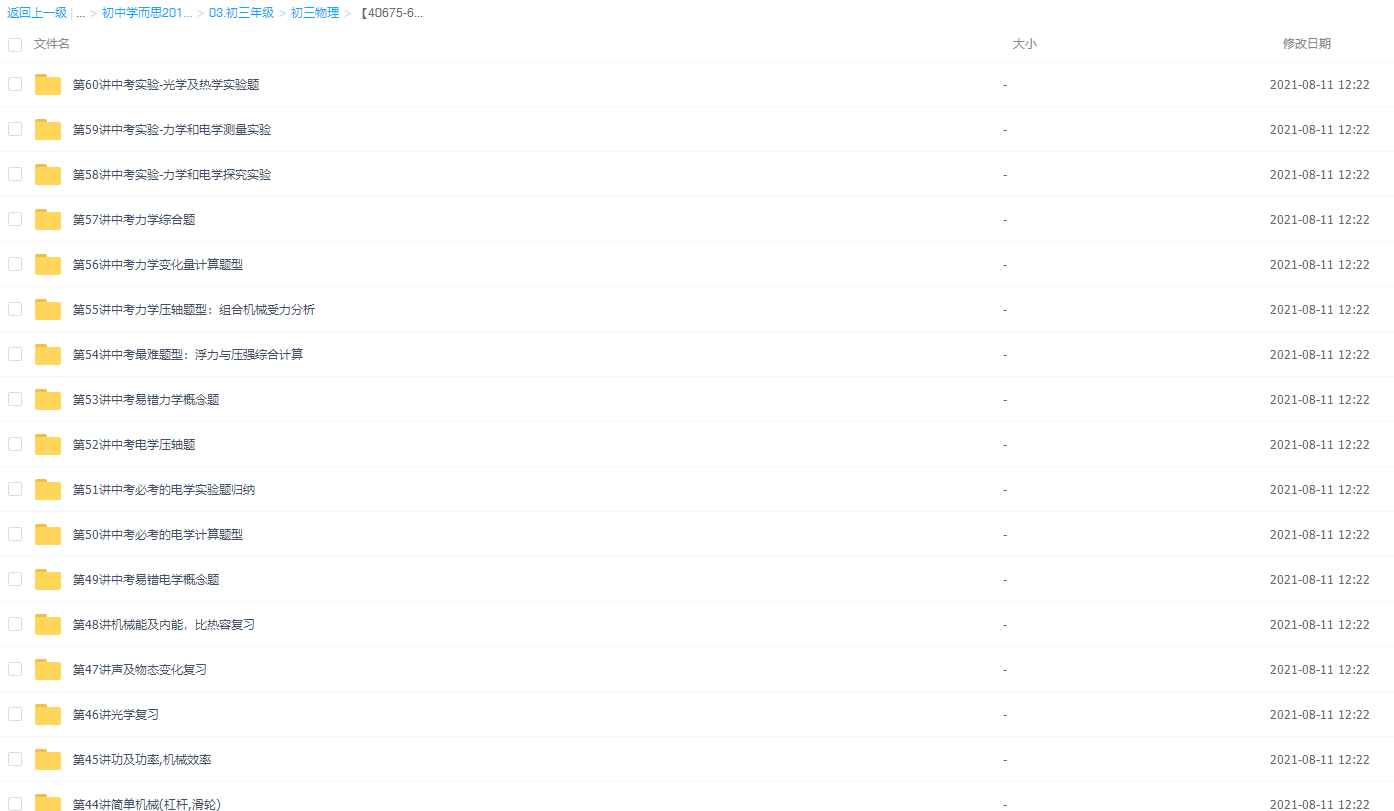Click folder icon for 第48讲机械能及内能
Viewport: 1394px width, 811px height.
[x=48, y=625]
